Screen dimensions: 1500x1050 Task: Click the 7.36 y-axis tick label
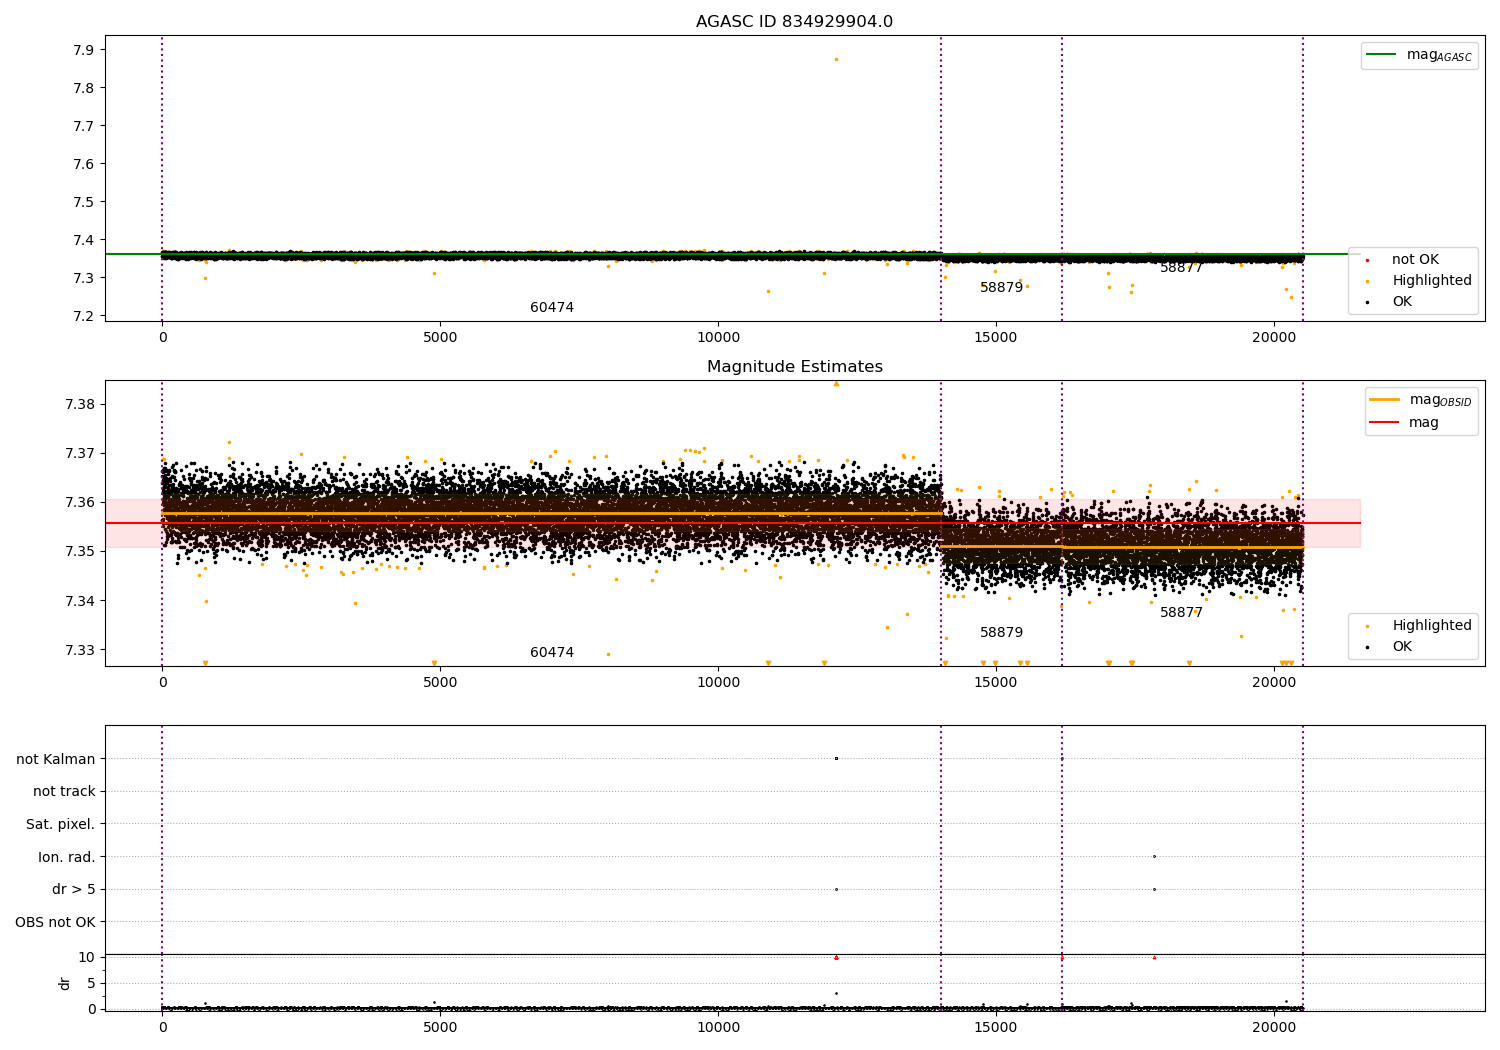(80, 502)
